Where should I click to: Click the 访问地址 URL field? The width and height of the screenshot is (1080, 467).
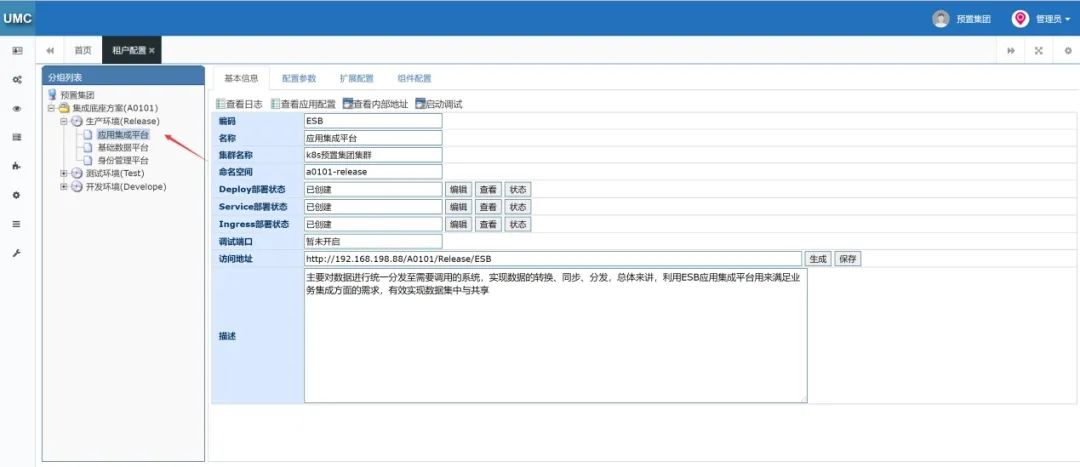pyautogui.click(x=553, y=258)
